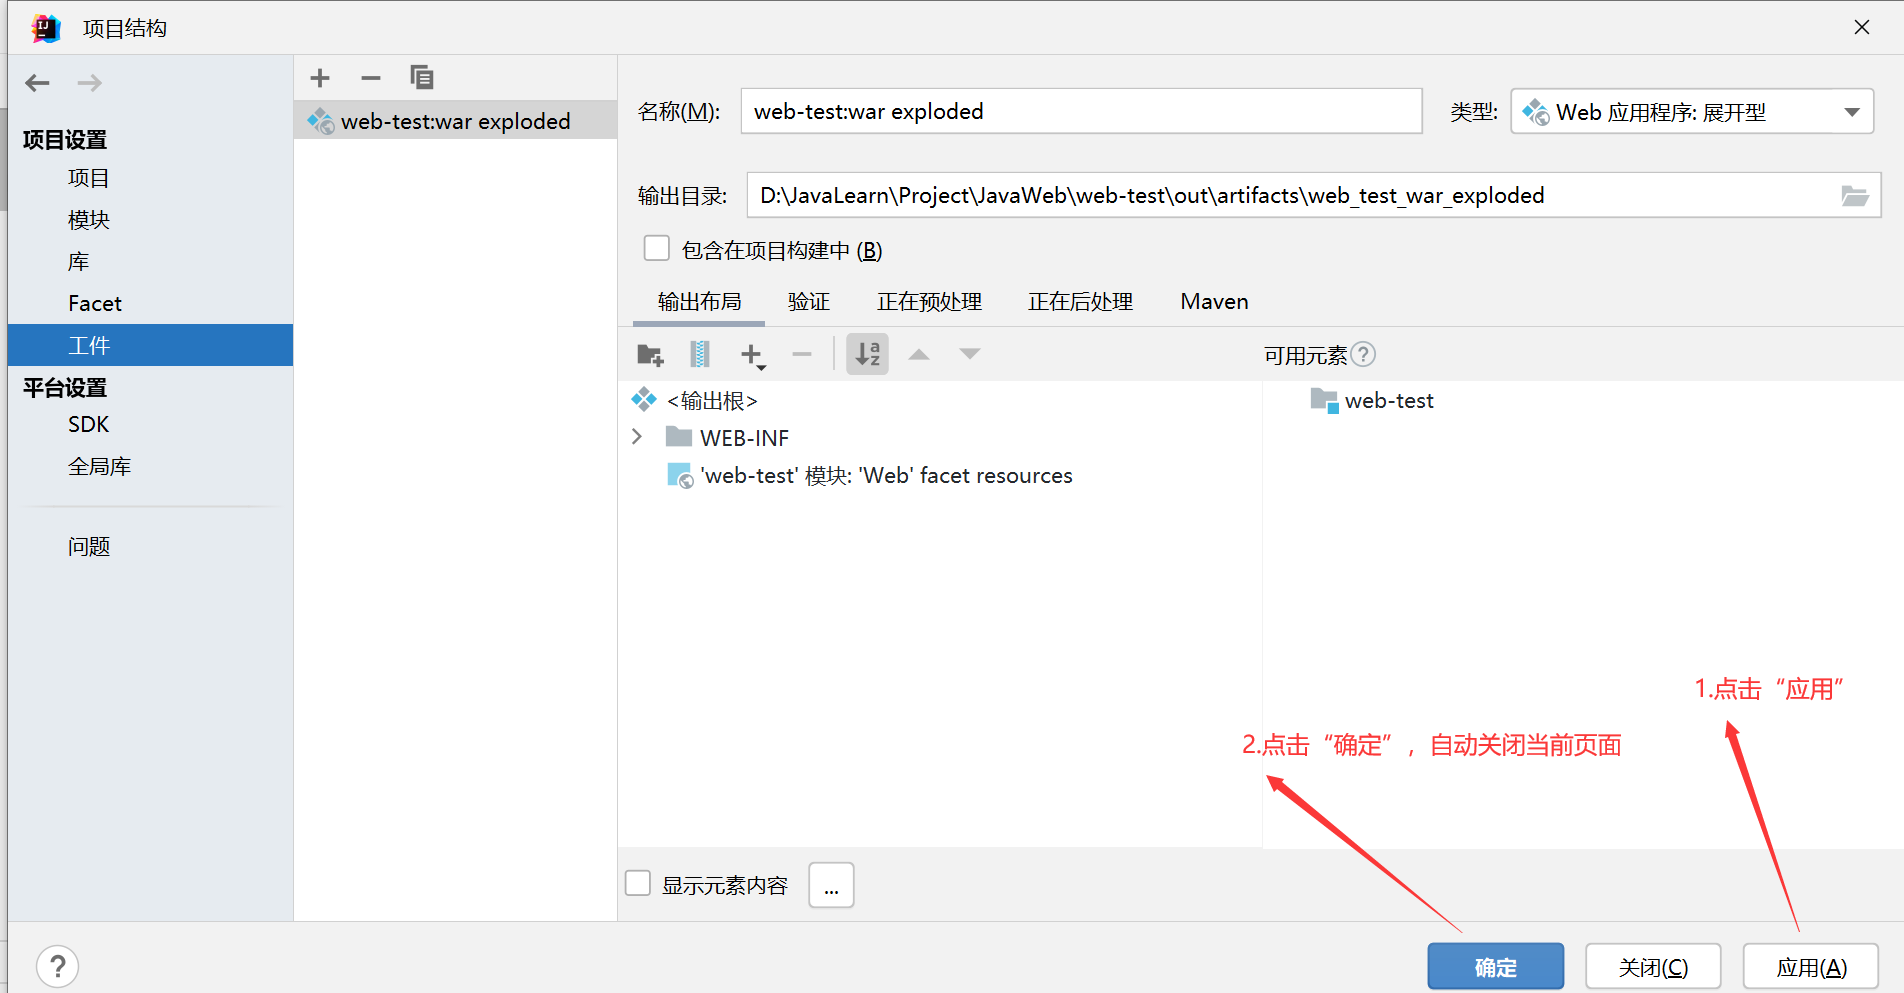The height and width of the screenshot is (993, 1904).
Task: Click the Web facet resources icon
Action: pos(680,475)
